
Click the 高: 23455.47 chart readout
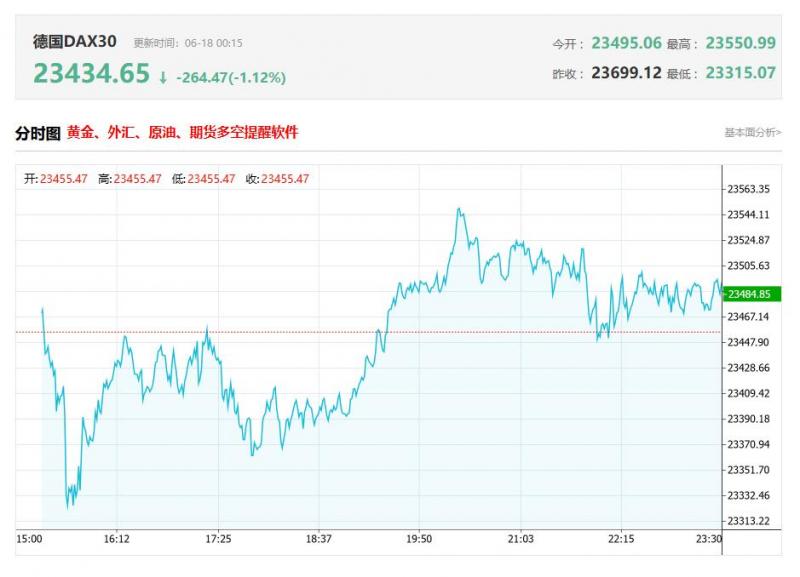point(130,179)
